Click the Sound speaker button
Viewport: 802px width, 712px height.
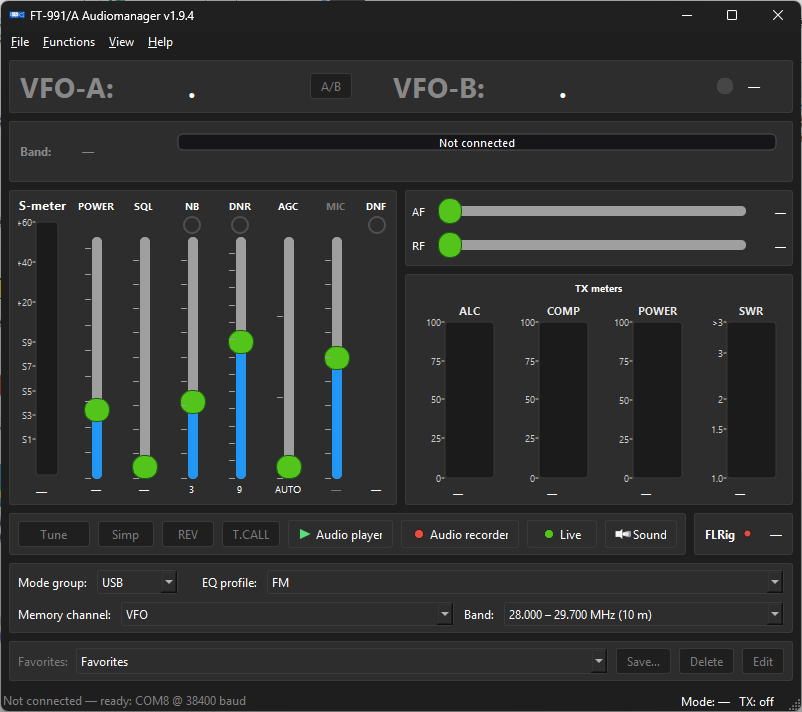(x=641, y=535)
